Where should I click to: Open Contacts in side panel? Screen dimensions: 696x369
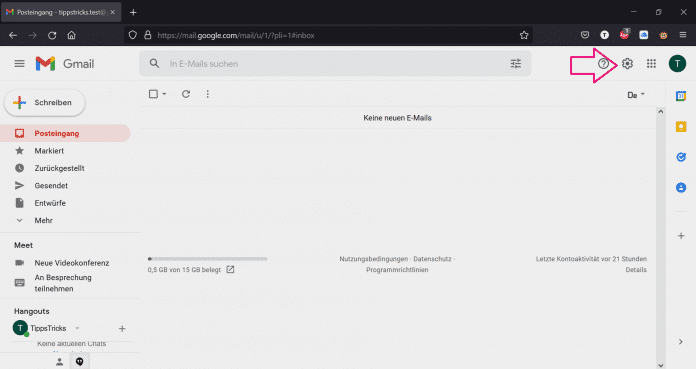(x=681, y=187)
